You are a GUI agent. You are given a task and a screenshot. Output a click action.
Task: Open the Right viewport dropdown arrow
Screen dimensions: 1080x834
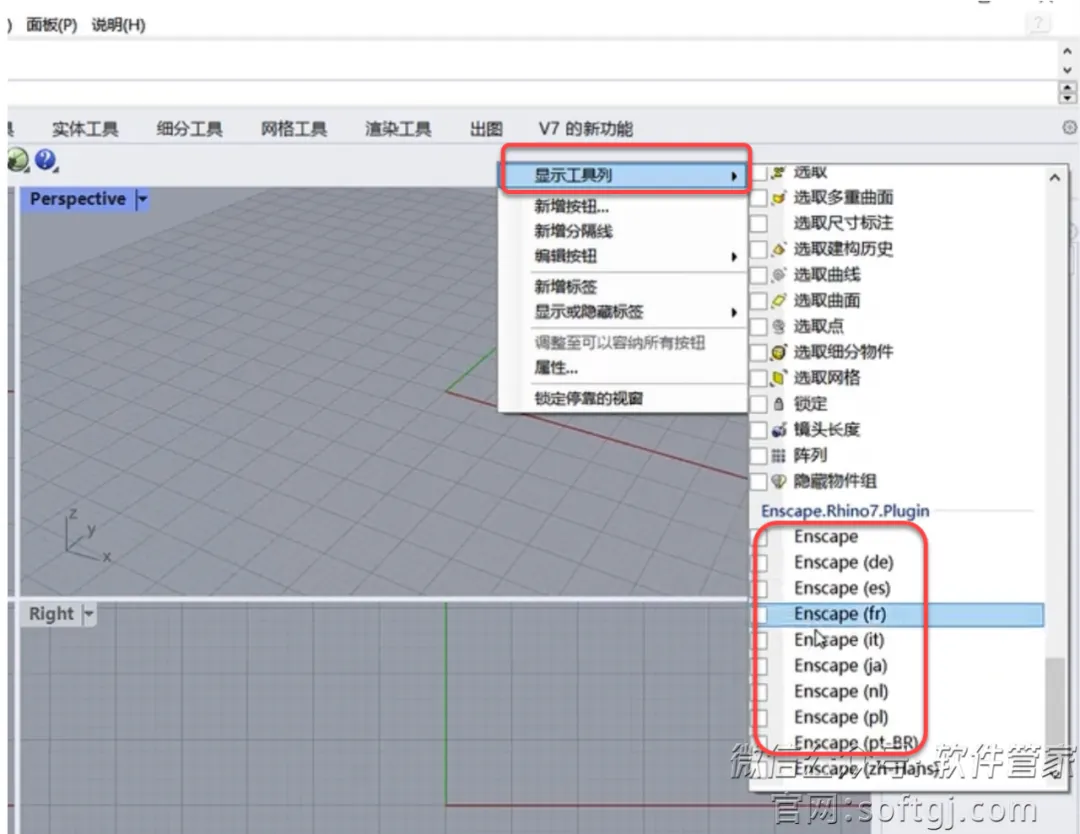pyautogui.click(x=89, y=614)
